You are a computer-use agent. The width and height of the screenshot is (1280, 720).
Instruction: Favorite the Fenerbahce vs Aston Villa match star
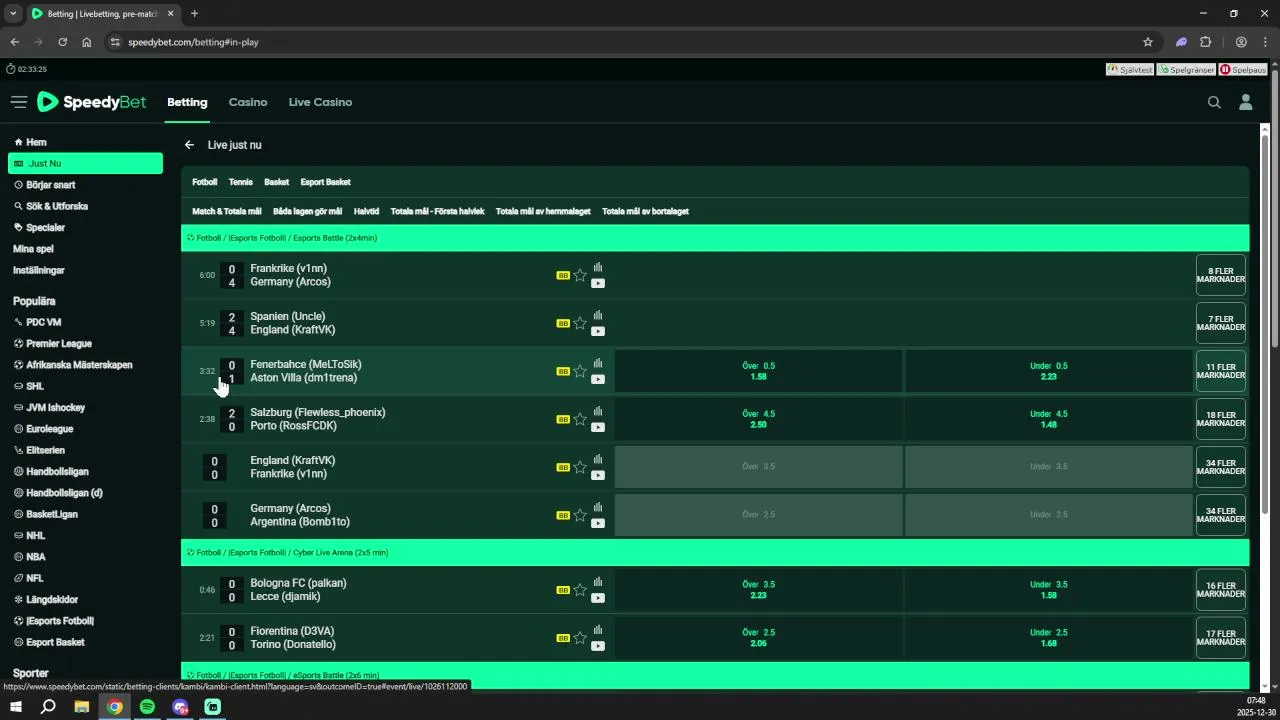click(x=580, y=371)
